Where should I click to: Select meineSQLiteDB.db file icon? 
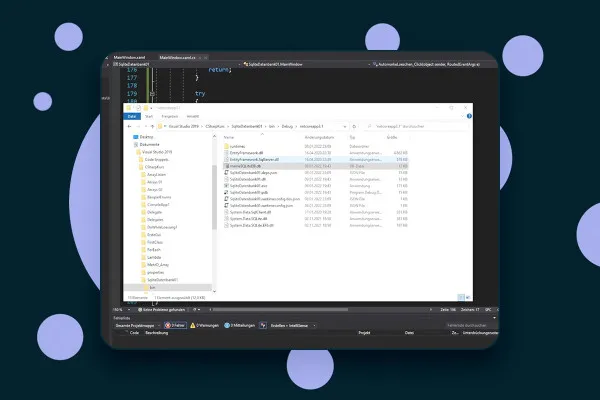point(226,166)
